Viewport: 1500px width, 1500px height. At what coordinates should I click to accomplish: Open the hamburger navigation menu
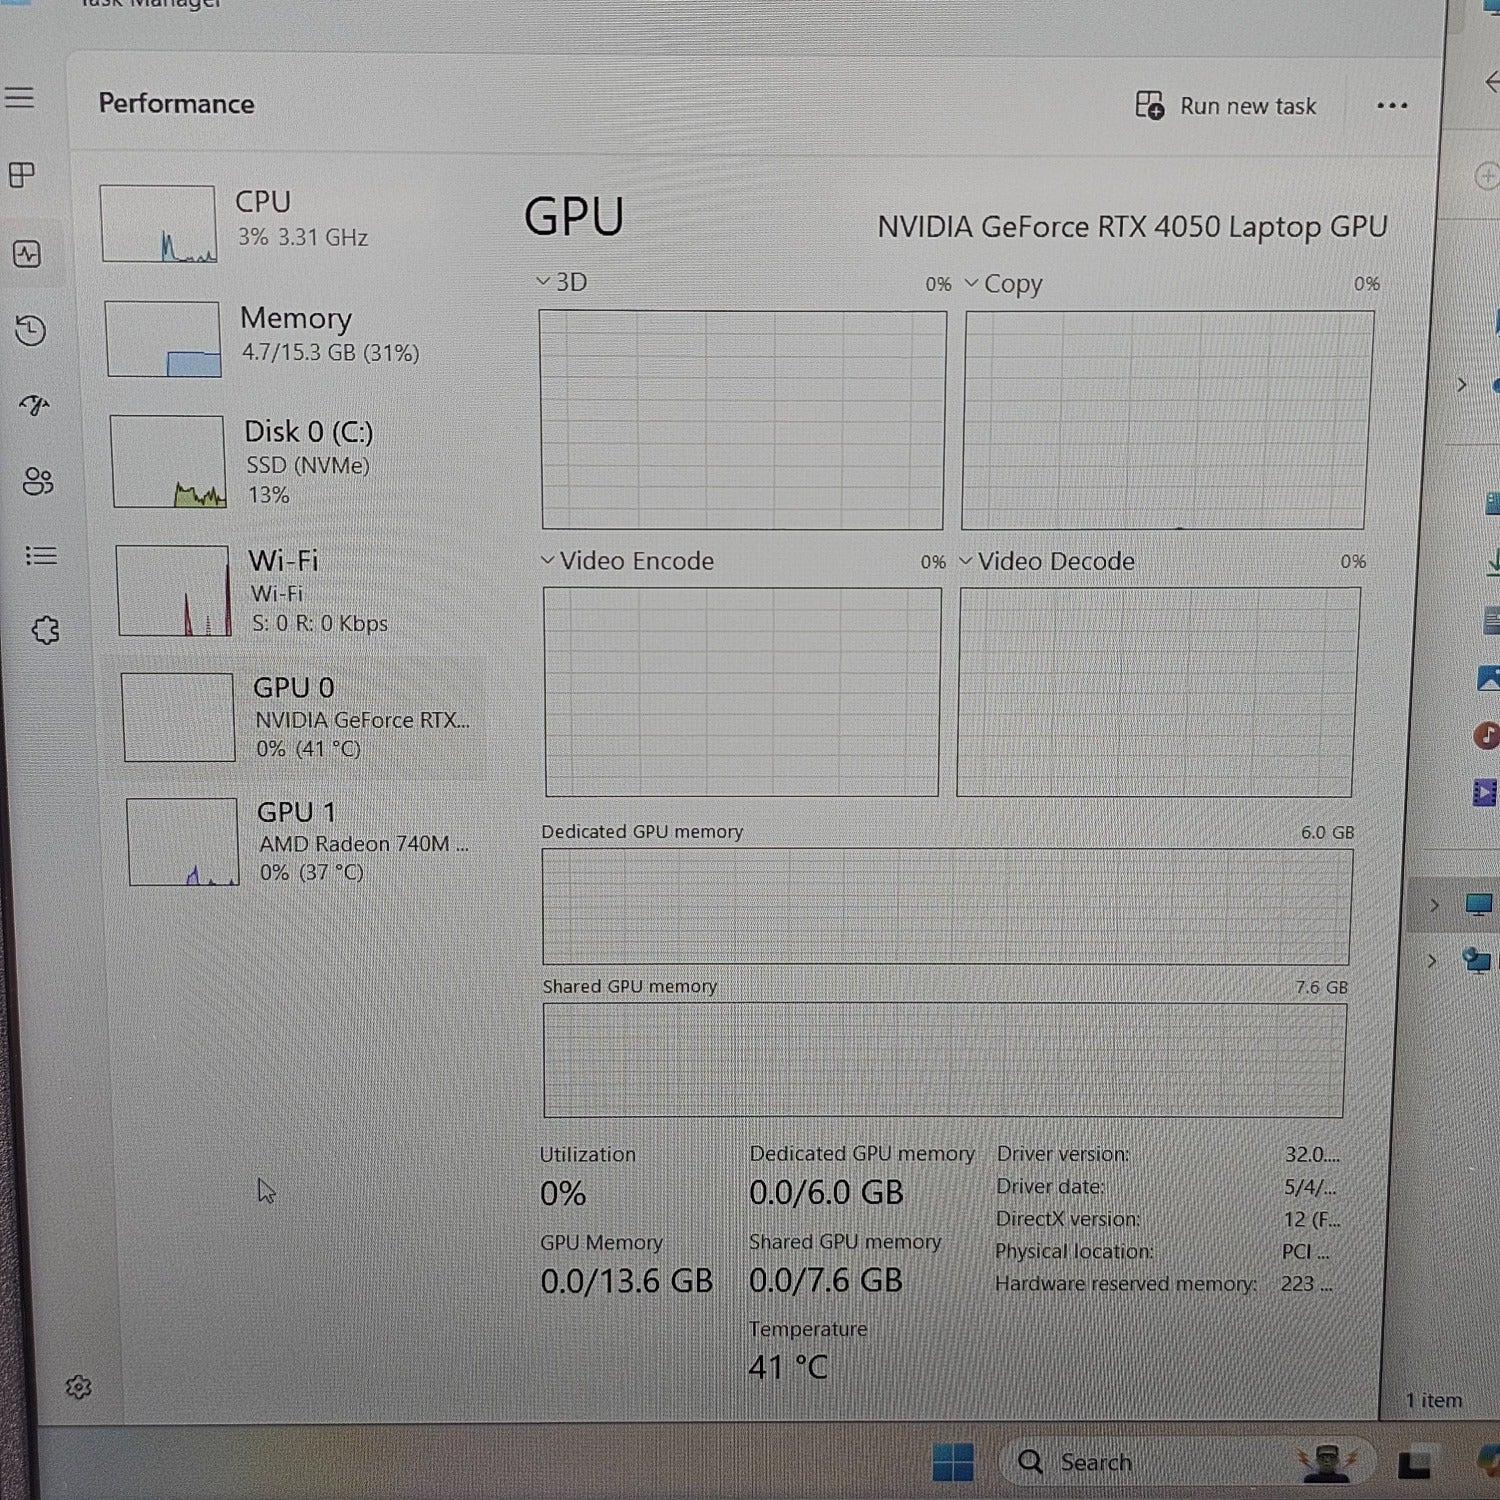click(x=19, y=98)
